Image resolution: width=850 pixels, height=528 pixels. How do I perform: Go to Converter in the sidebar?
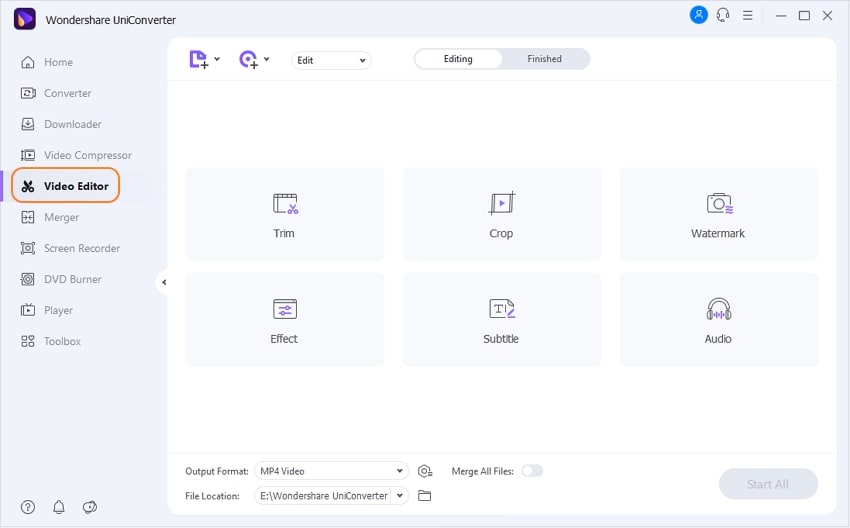tap(56, 93)
